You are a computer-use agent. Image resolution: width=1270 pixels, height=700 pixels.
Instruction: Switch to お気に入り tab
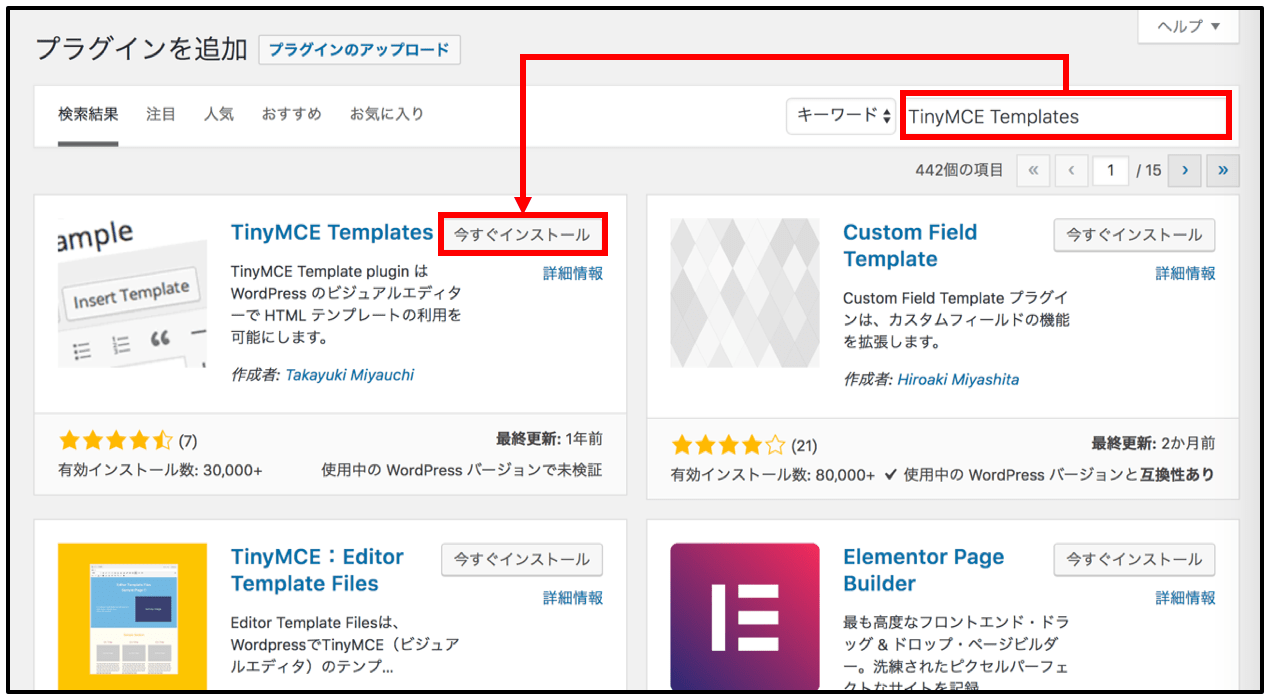click(x=387, y=114)
